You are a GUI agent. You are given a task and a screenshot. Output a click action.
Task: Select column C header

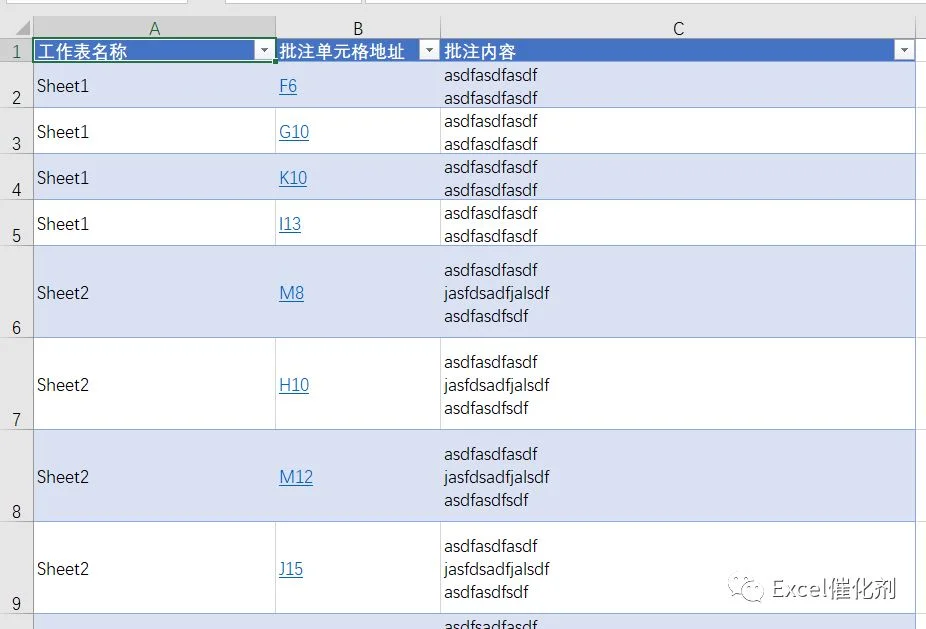(678, 28)
